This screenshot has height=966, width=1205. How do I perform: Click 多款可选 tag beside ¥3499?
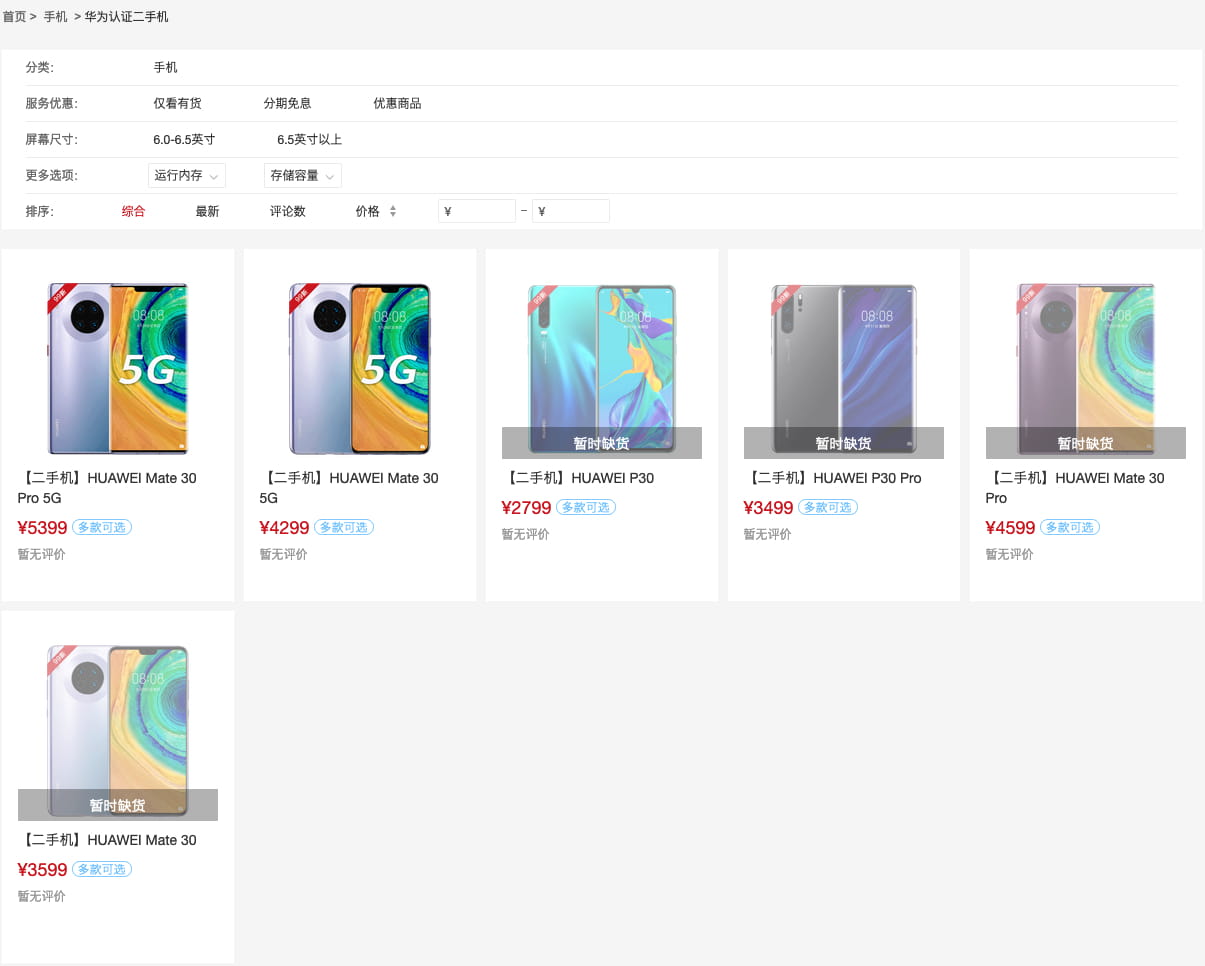coord(828,507)
